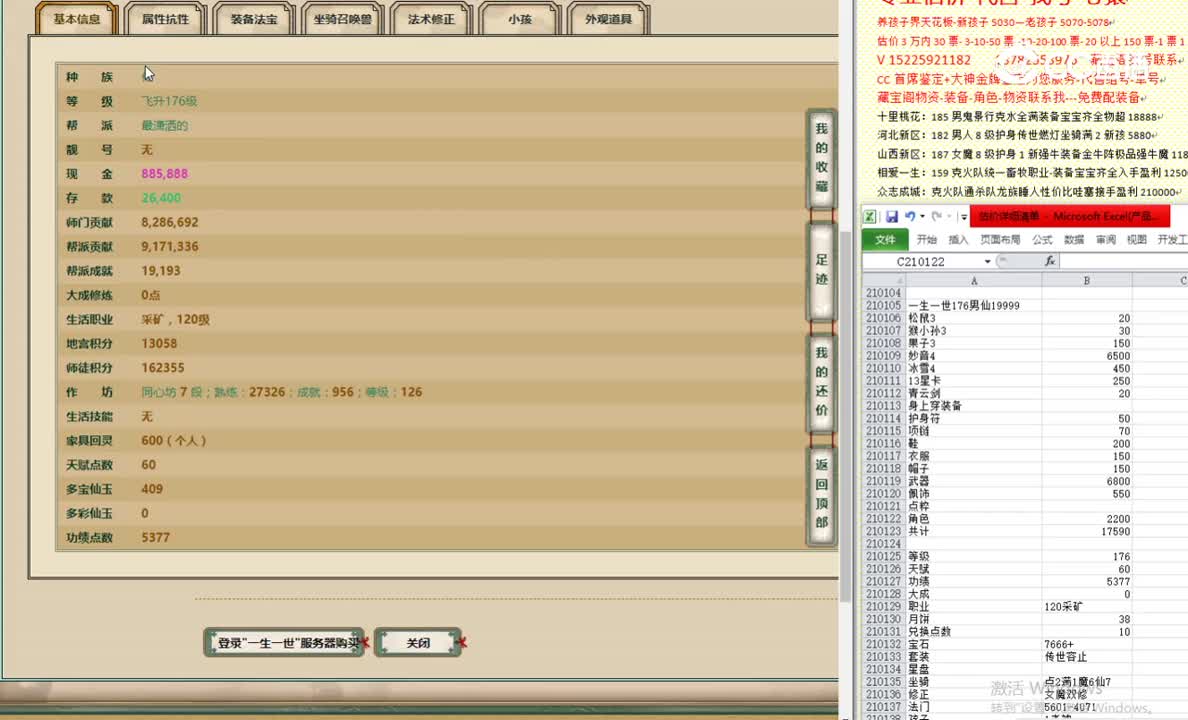Select row header 210105 in Excel

[x=883, y=305]
